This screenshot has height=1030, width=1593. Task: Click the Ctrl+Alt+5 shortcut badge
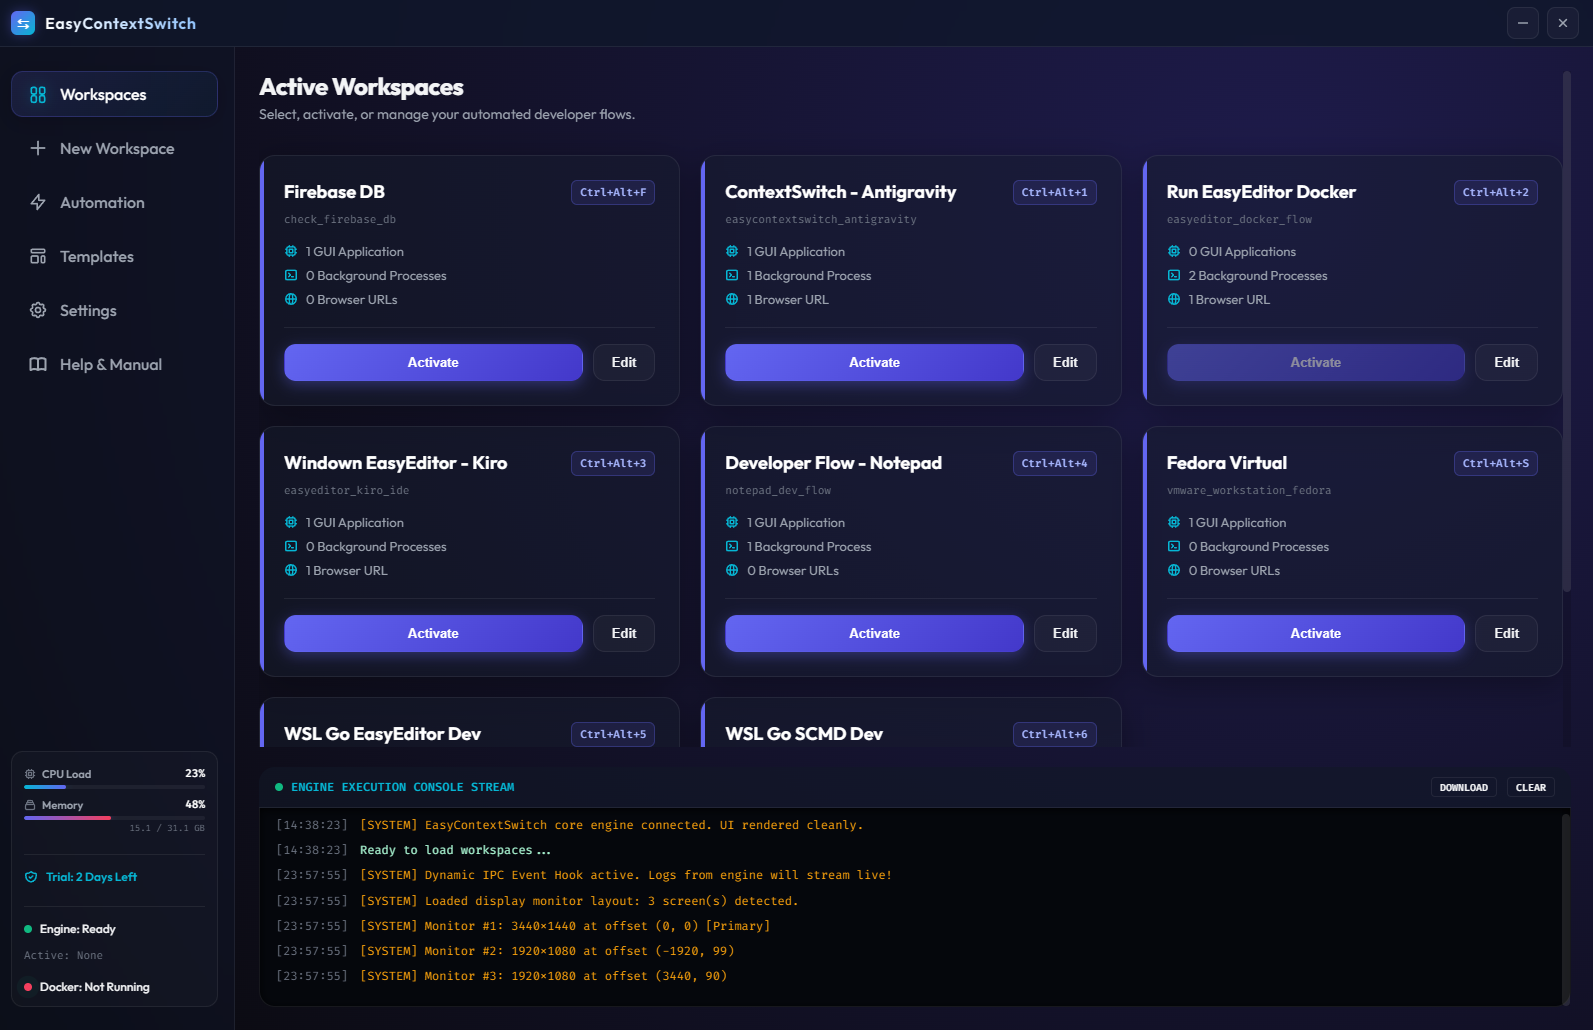coord(613,734)
